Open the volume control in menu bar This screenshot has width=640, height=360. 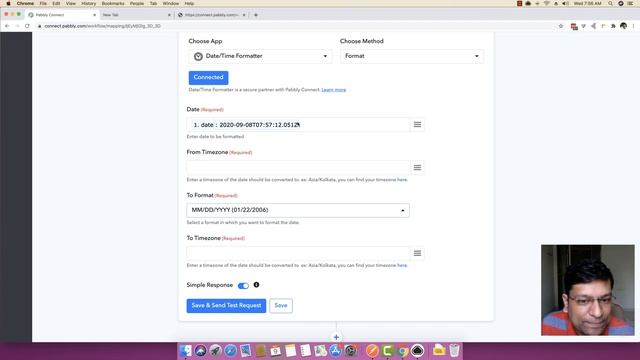coord(565,3)
